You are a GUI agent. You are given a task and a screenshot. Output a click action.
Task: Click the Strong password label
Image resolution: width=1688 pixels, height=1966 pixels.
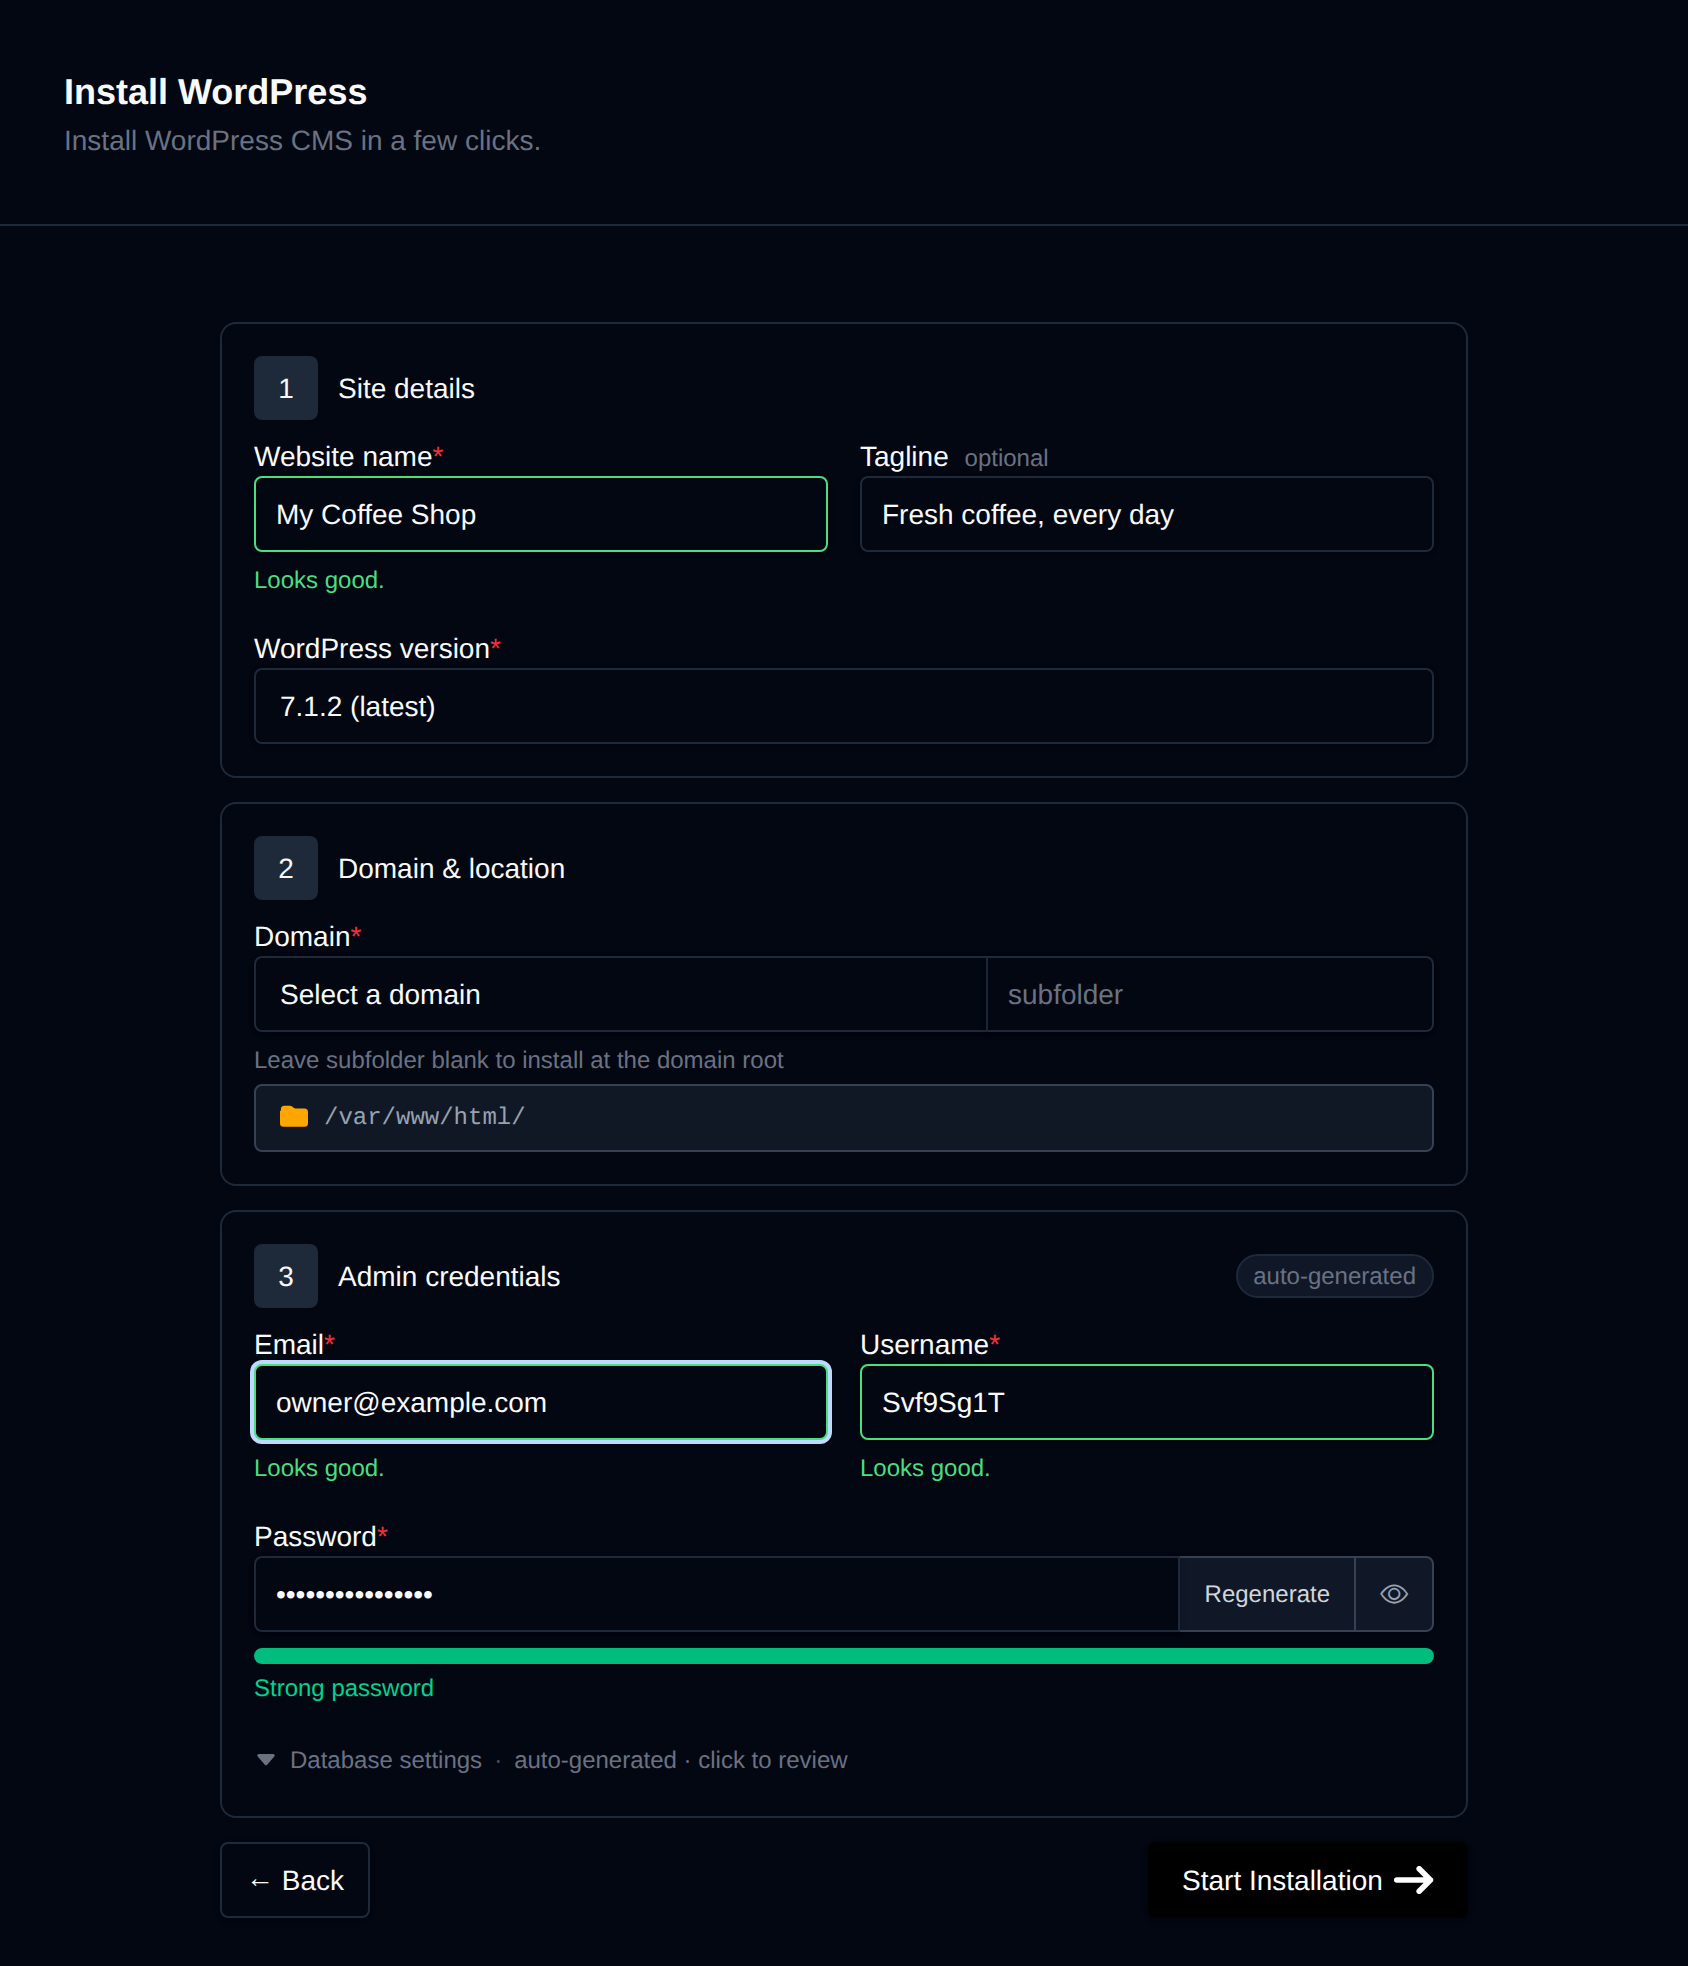point(344,1688)
